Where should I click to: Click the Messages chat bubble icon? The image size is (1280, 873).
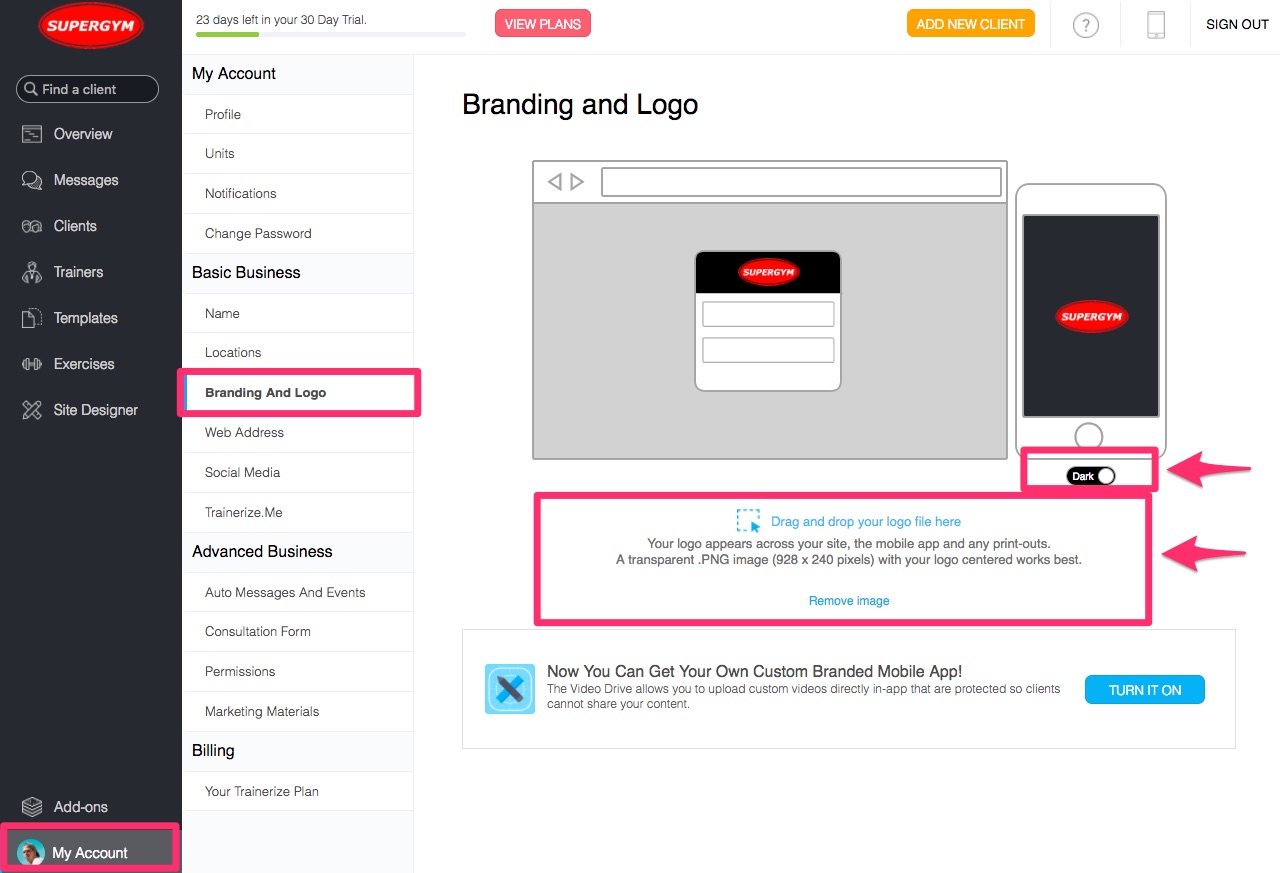pyautogui.click(x=32, y=180)
